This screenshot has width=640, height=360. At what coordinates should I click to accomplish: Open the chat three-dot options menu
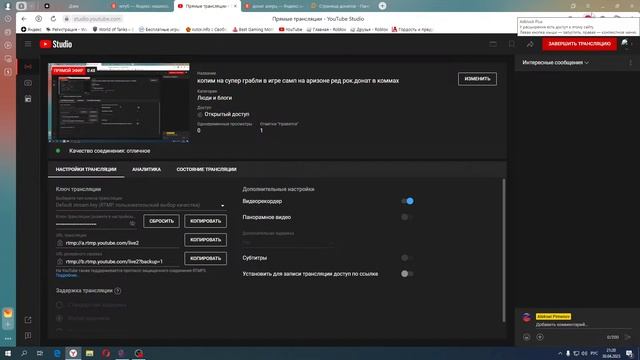[x=630, y=62]
